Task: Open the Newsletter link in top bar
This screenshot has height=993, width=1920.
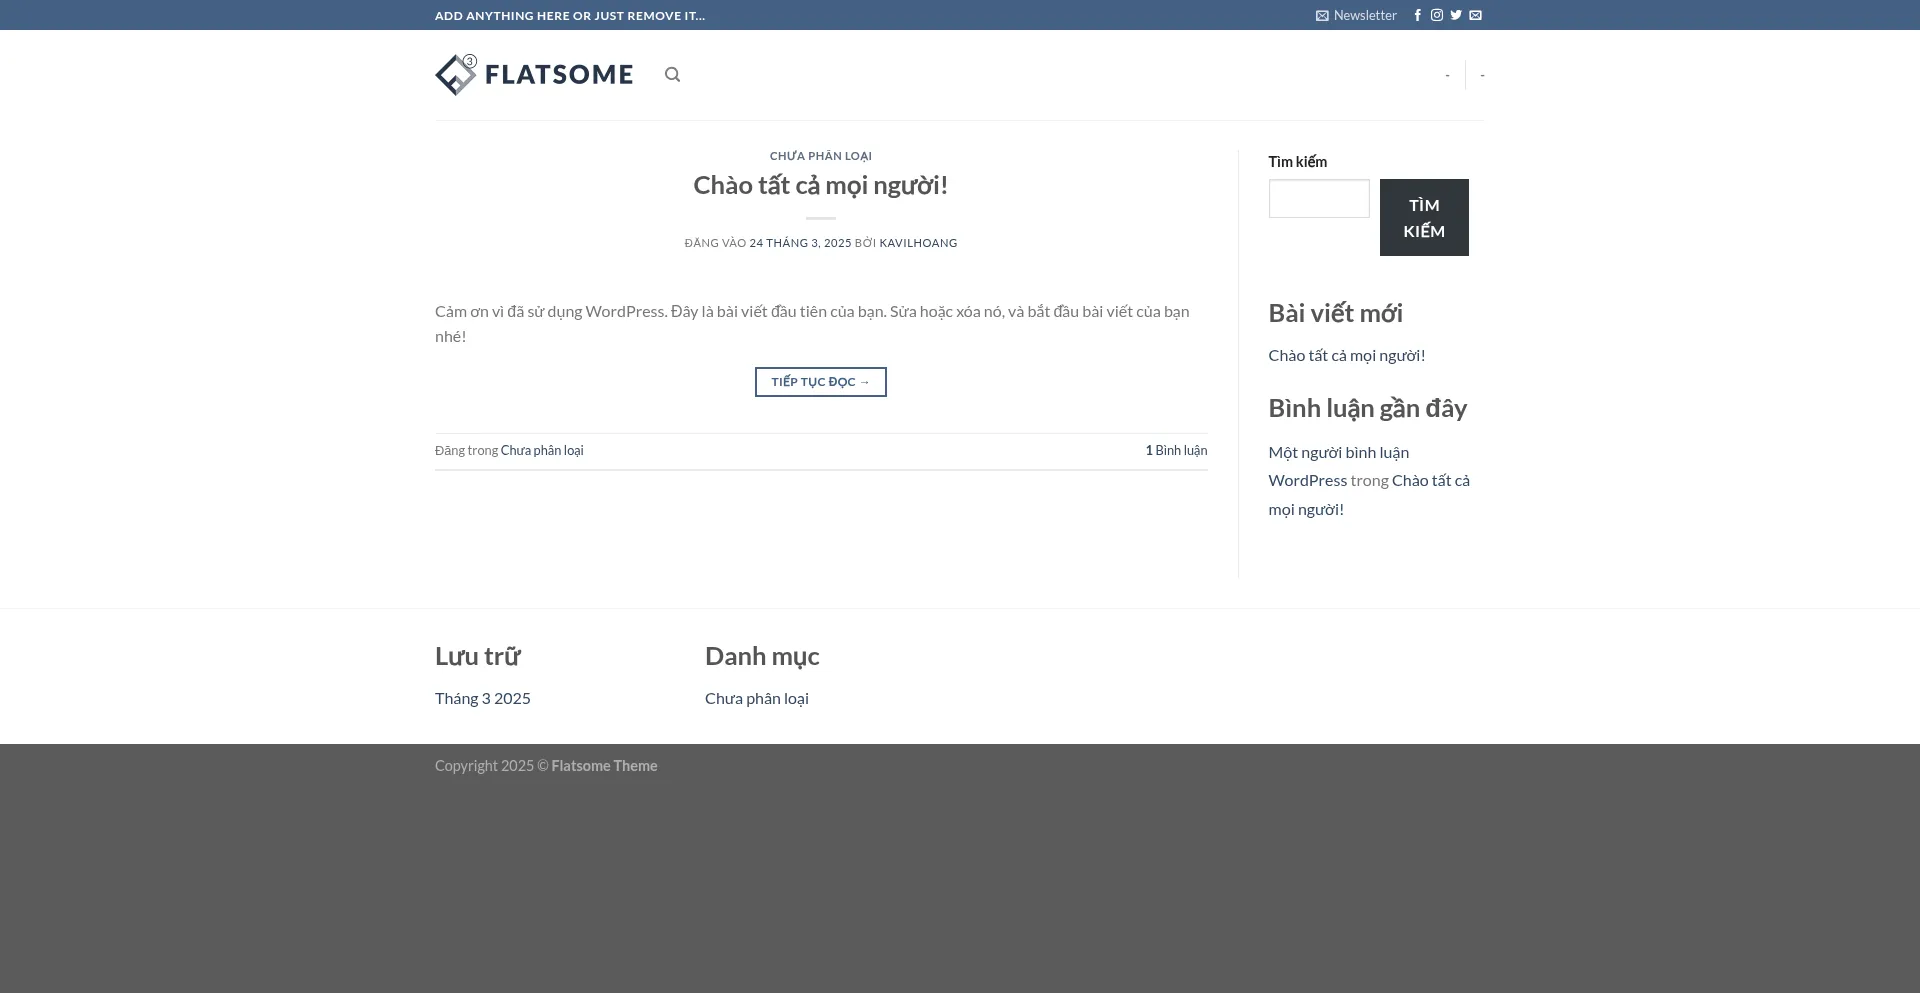Action: 1356,15
